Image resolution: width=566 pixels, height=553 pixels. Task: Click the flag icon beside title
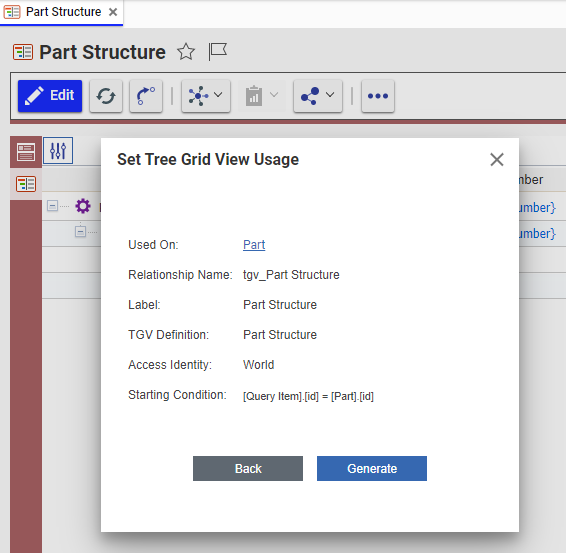[218, 52]
